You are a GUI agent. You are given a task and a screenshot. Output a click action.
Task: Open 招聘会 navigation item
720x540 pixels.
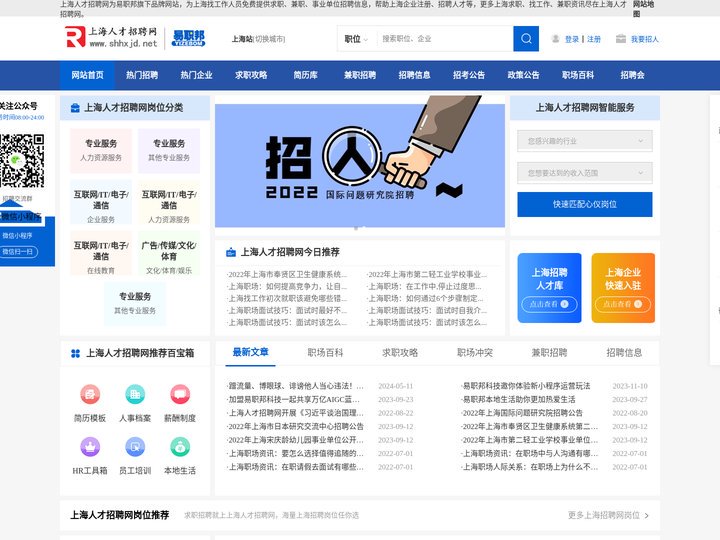pyautogui.click(x=632, y=75)
